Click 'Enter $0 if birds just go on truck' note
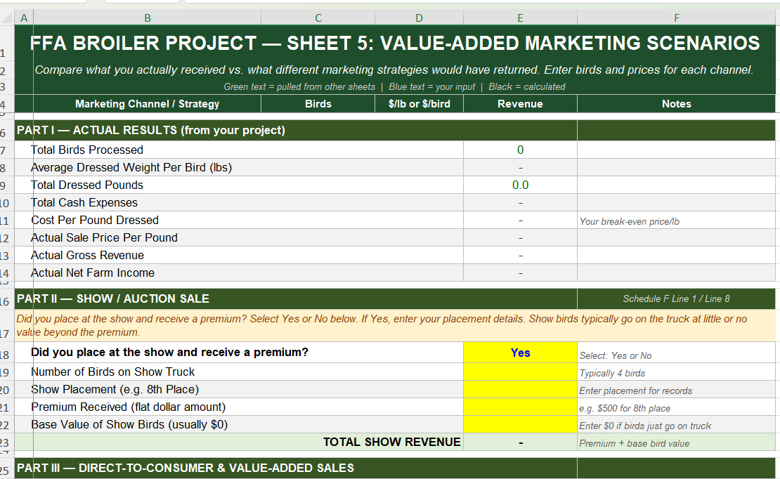This screenshot has height=479, width=780. (x=645, y=426)
